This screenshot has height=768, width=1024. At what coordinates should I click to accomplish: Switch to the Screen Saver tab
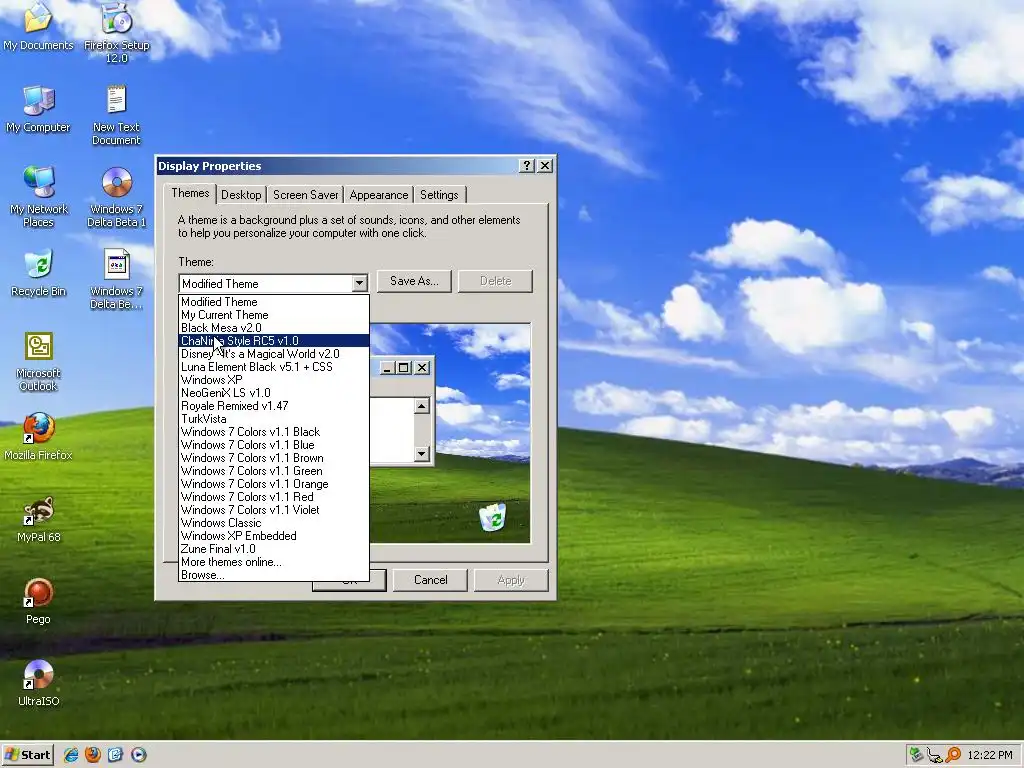[x=306, y=195]
